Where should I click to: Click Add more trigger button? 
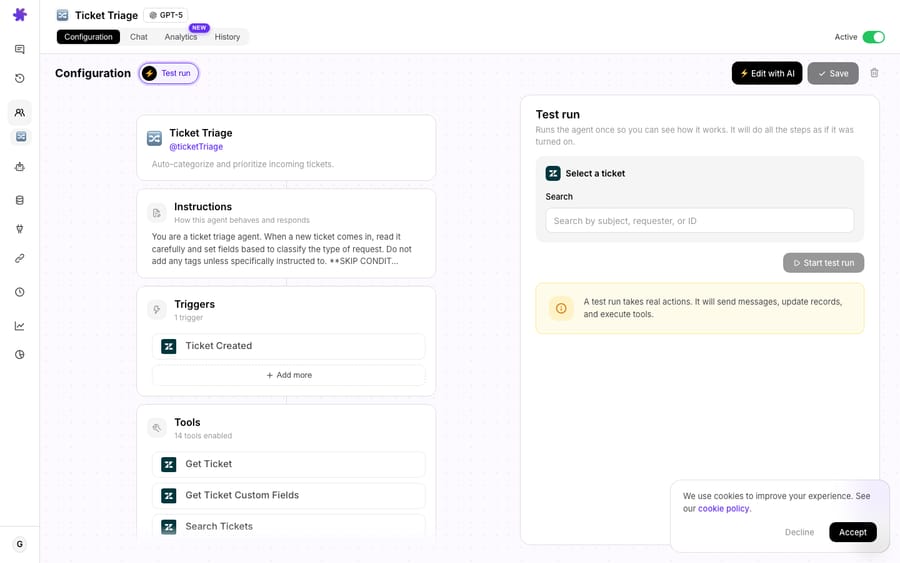point(289,375)
